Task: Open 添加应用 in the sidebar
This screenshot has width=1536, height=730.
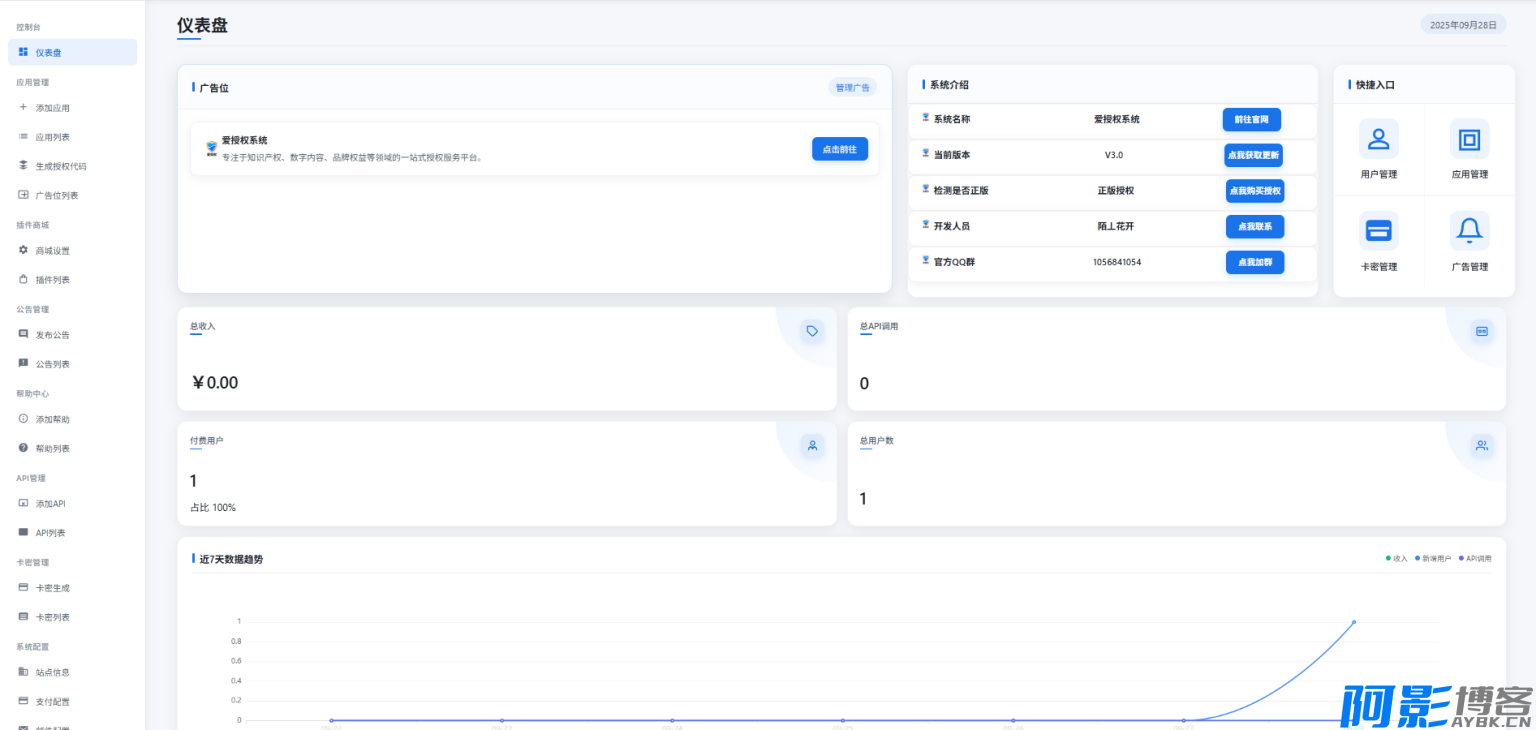Action: coord(53,108)
